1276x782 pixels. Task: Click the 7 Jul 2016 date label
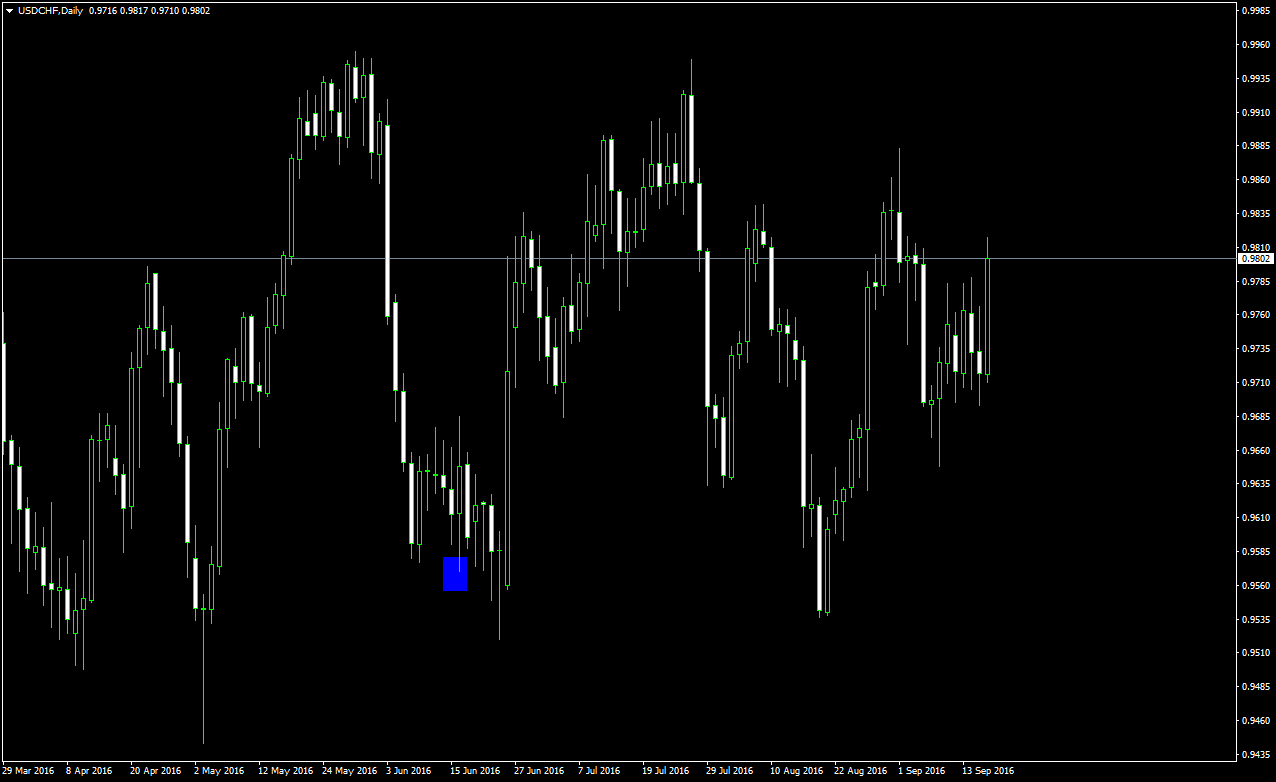[x=599, y=771]
